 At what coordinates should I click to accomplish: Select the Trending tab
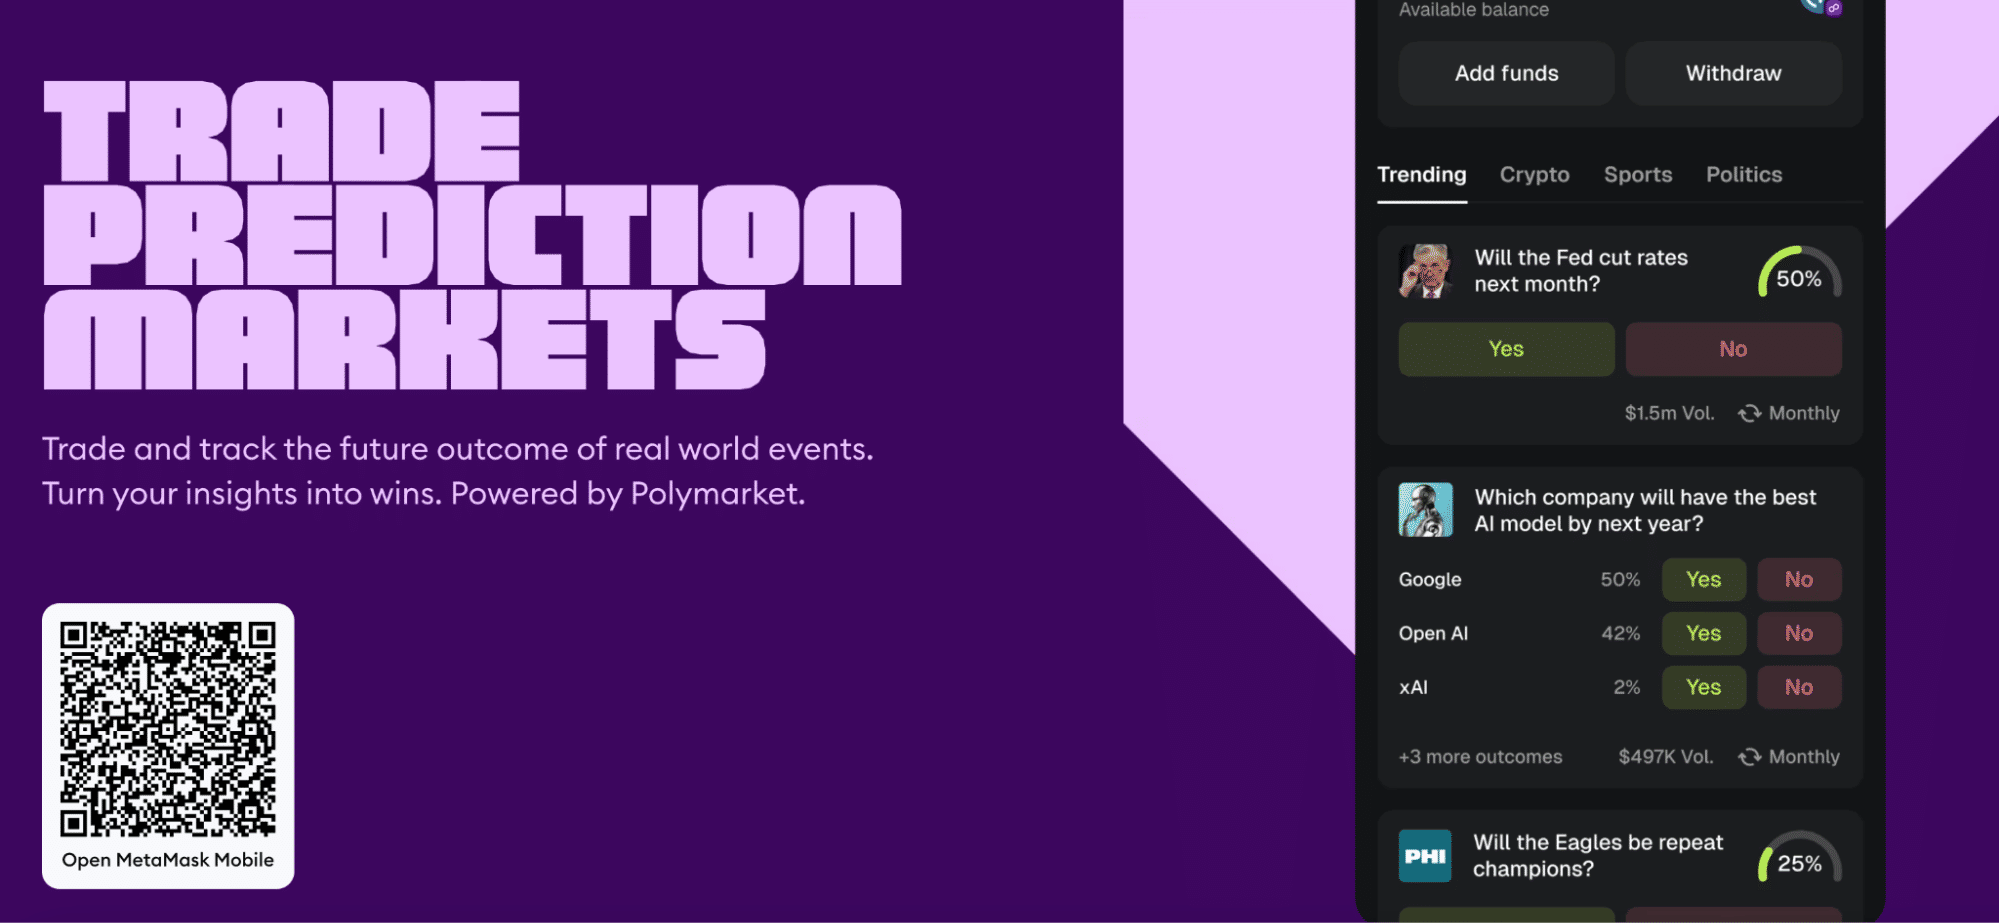coord(1421,175)
